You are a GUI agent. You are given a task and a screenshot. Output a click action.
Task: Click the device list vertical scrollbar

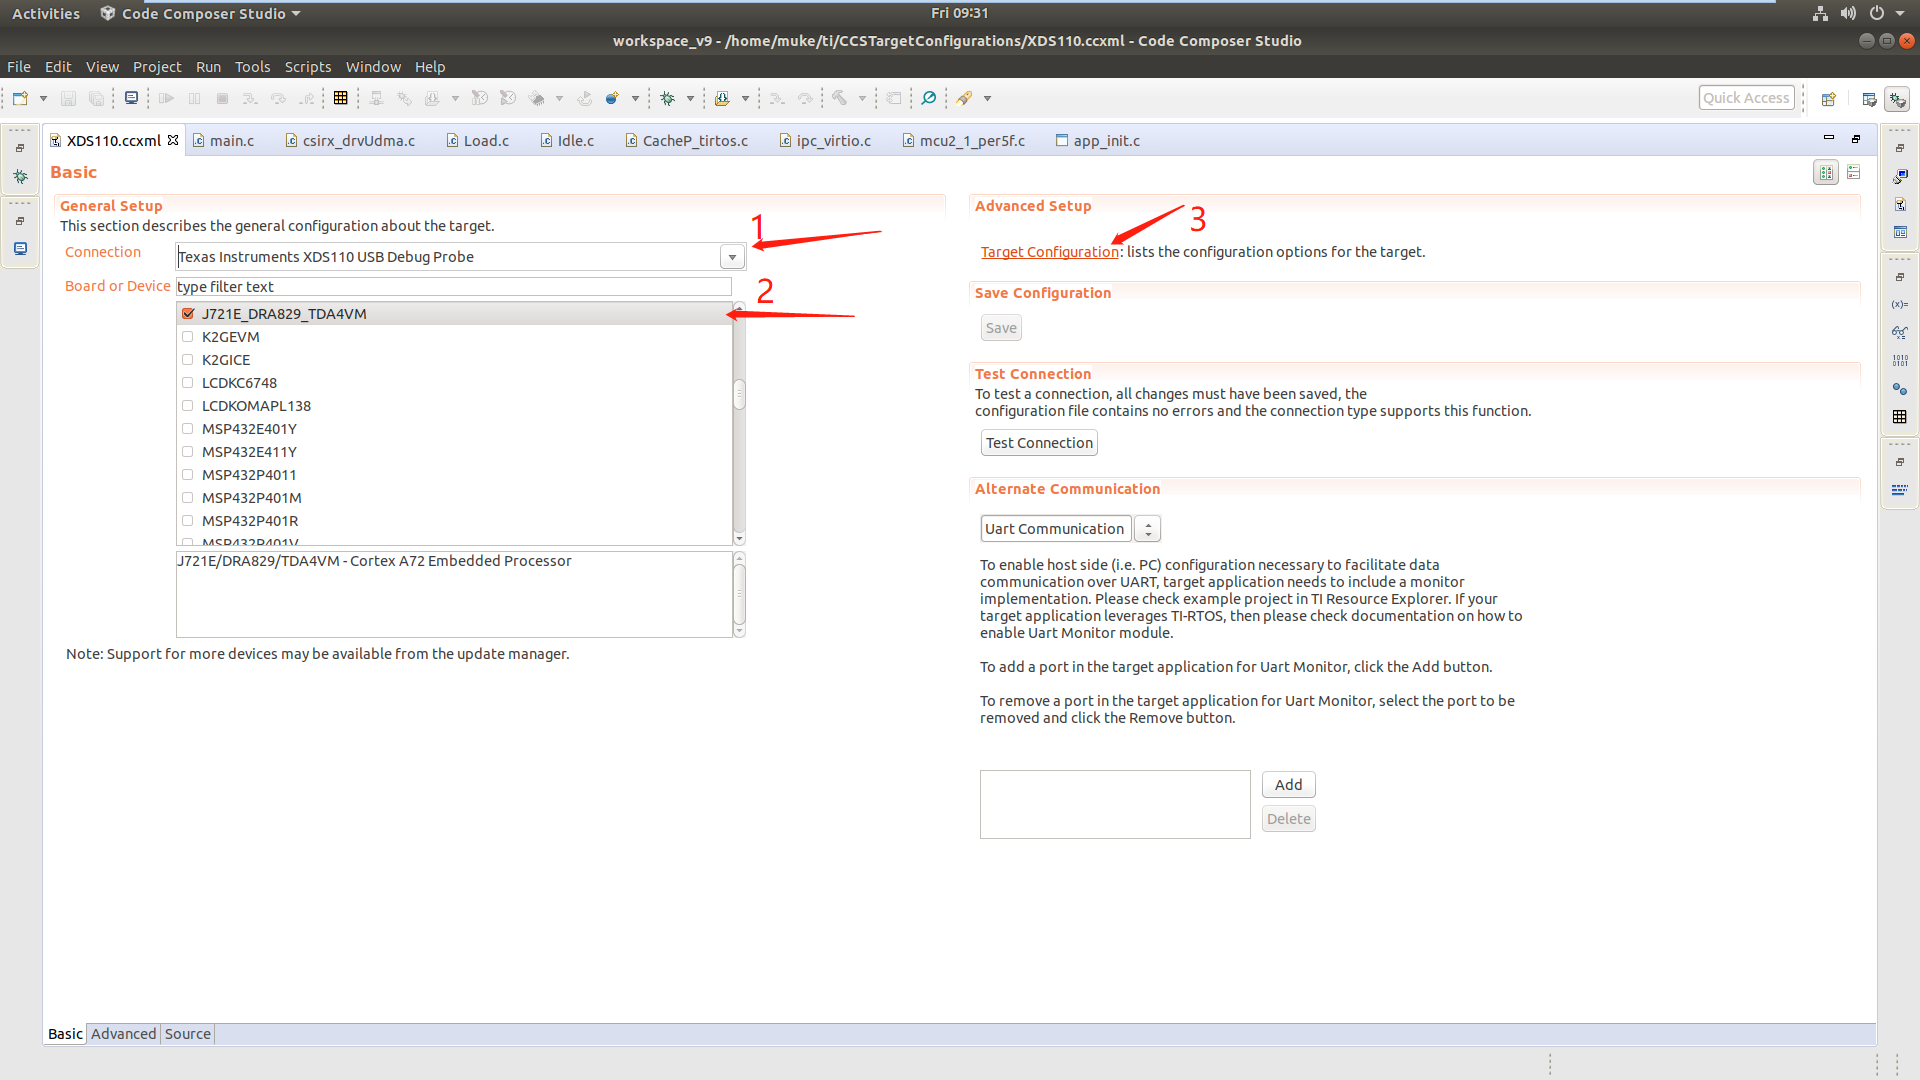pyautogui.click(x=739, y=424)
